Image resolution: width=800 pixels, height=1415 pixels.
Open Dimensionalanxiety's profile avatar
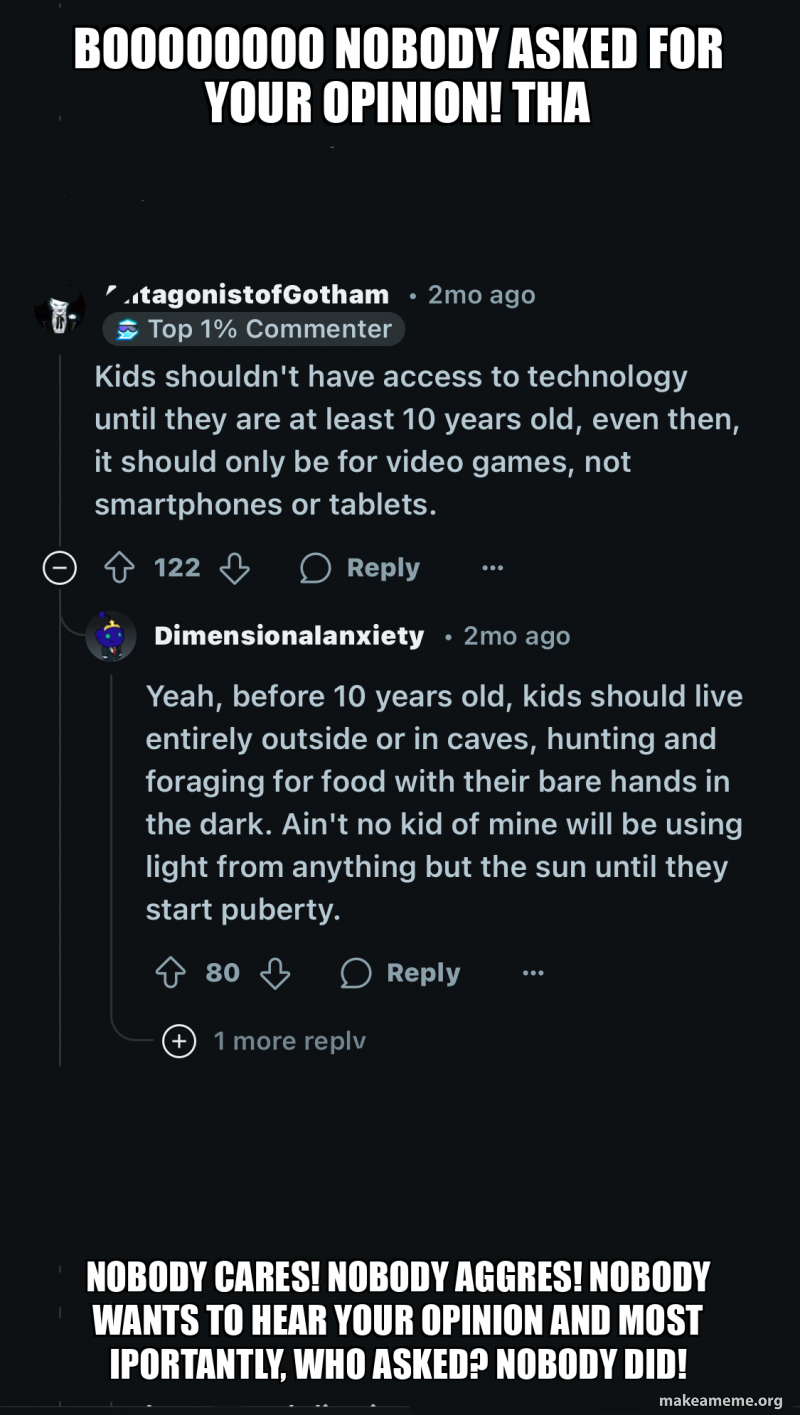(111, 636)
